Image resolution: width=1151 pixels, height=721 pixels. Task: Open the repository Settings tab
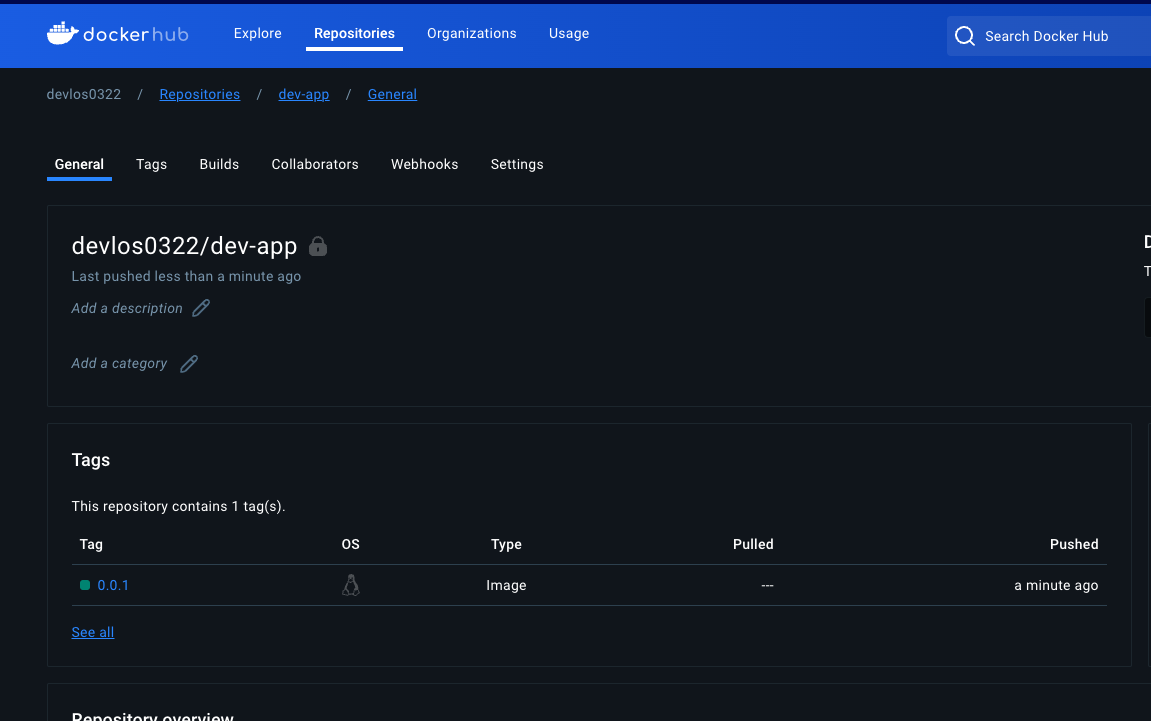pyautogui.click(x=517, y=164)
